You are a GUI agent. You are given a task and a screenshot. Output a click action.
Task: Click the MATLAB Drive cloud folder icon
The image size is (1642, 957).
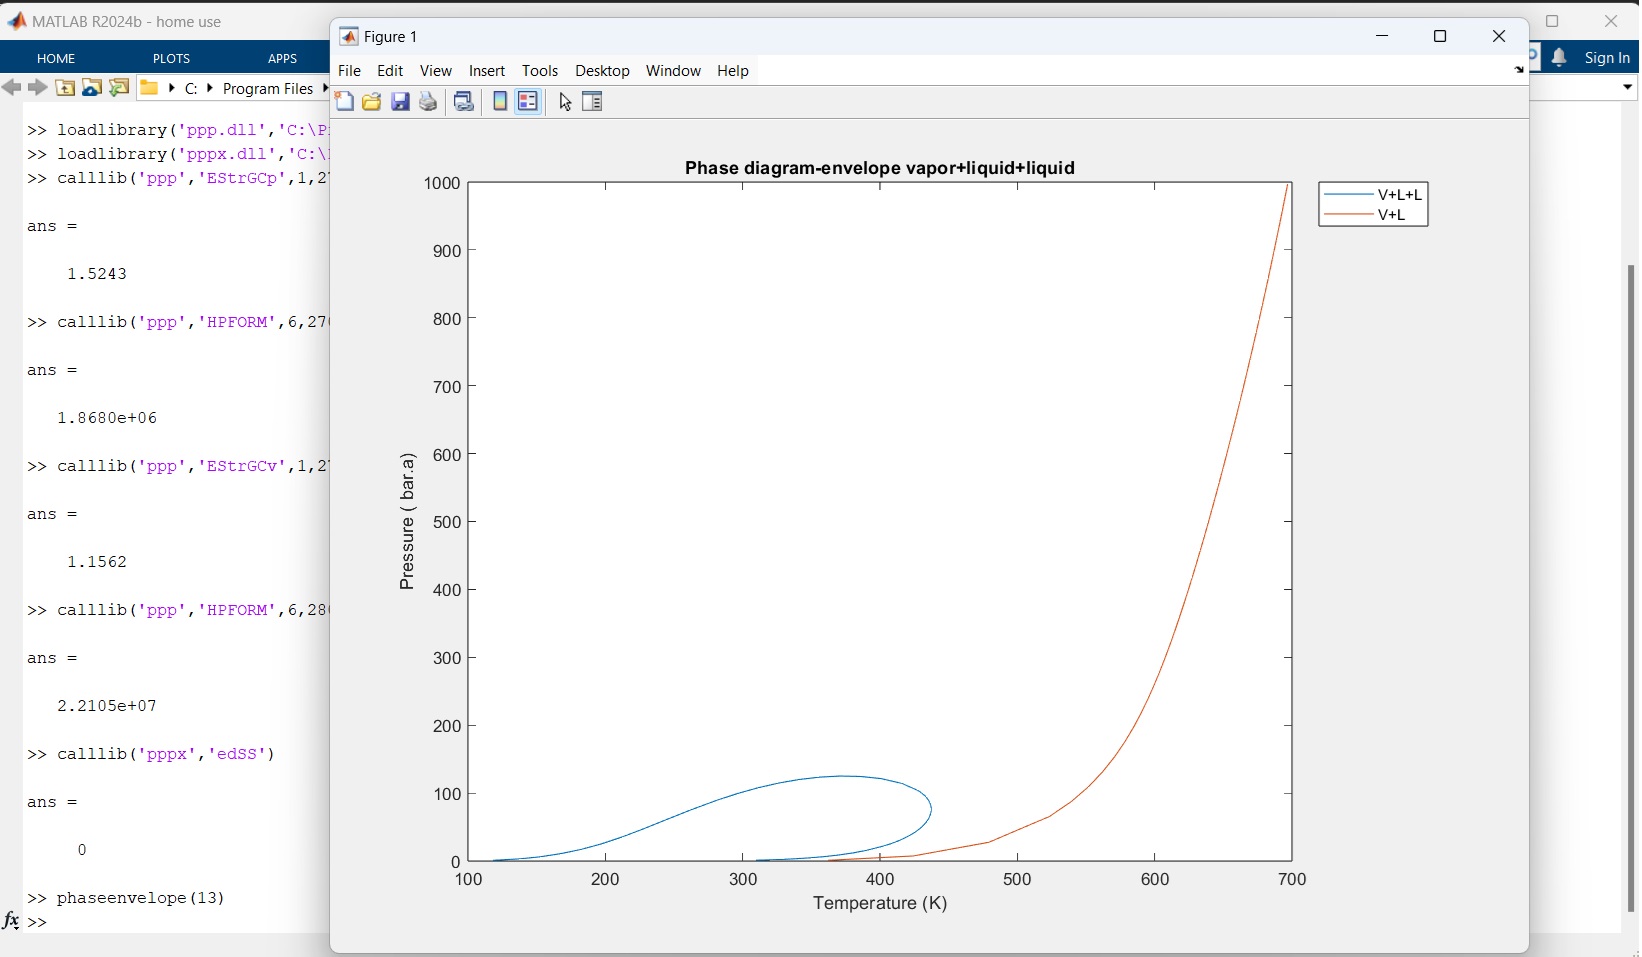click(x=92, y=88)
